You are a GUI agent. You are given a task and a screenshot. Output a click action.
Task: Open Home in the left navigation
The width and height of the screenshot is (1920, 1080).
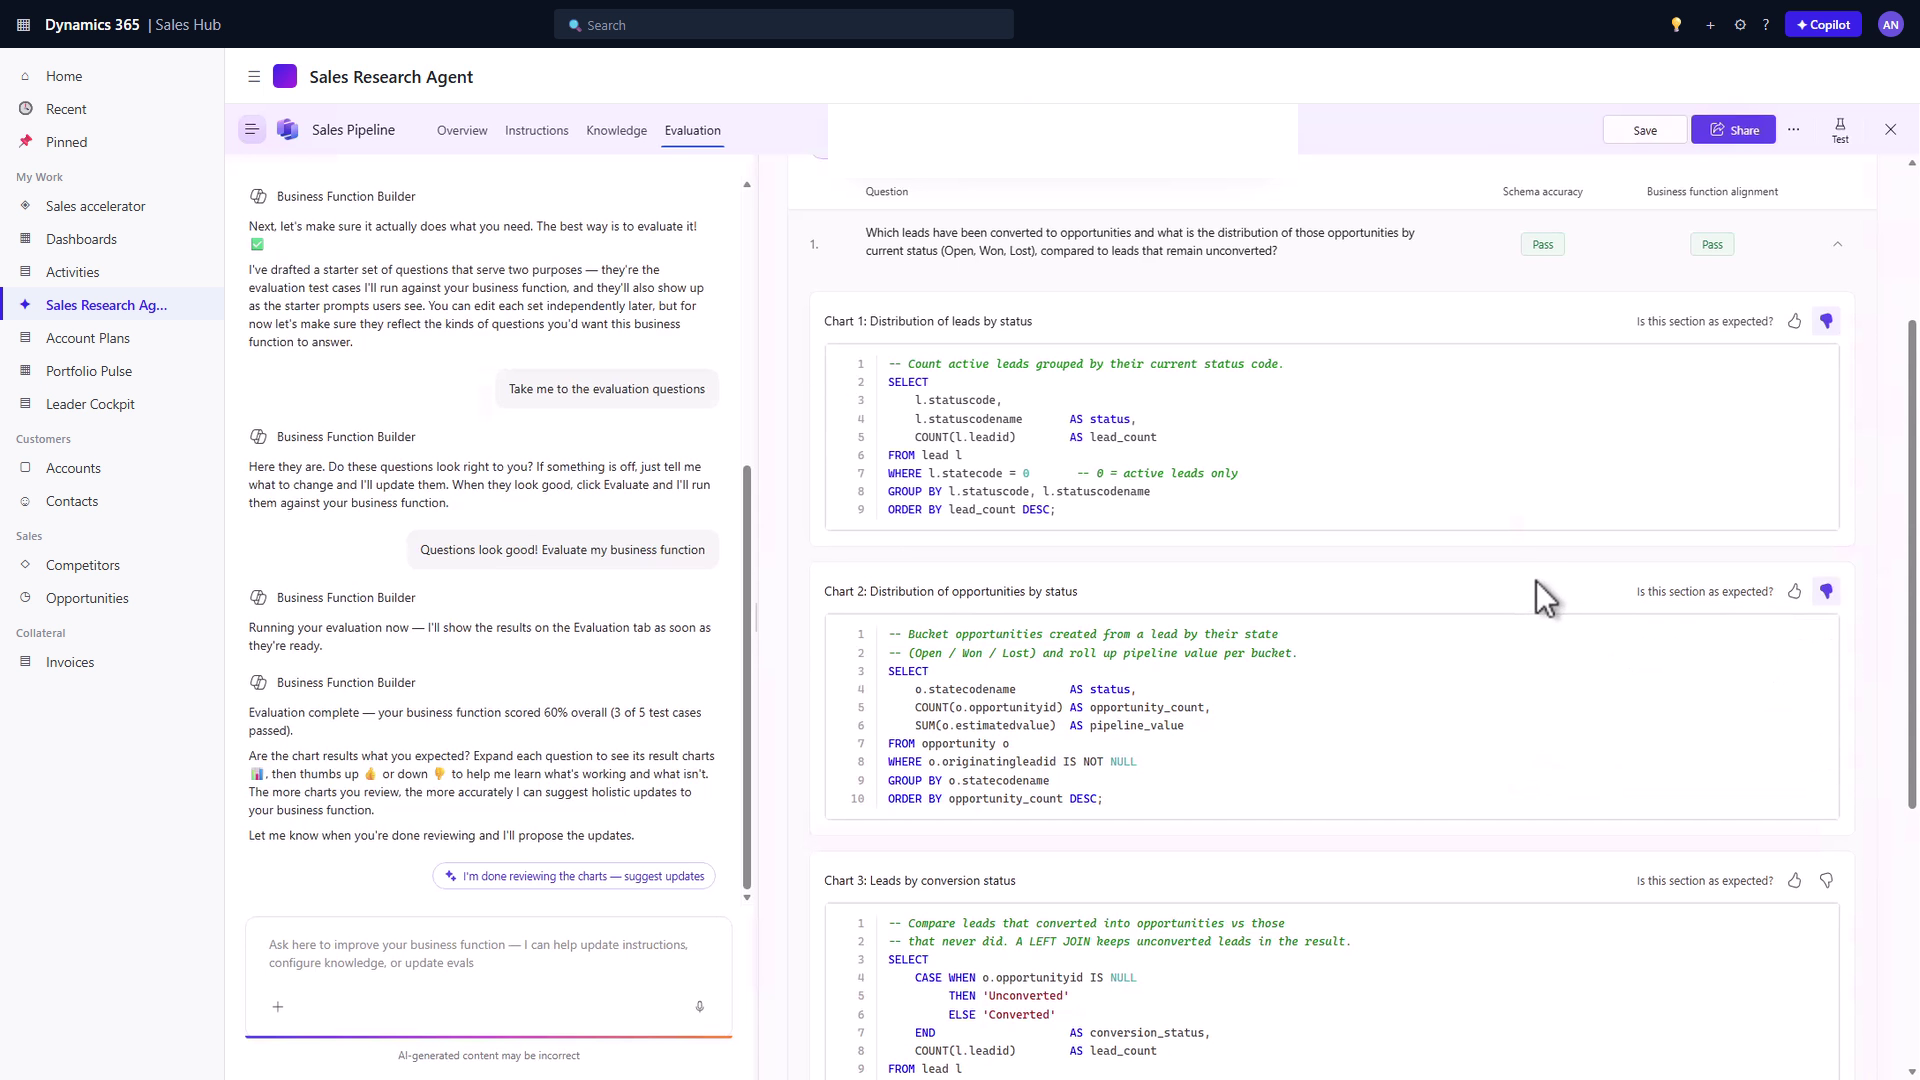point(112,76)
